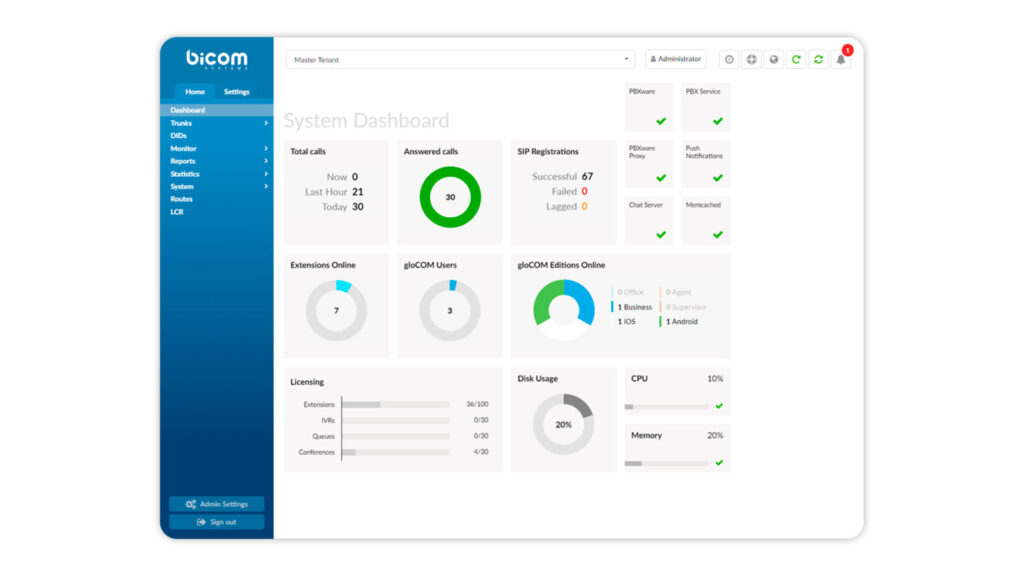Click the Extensions licensing usage bar
The width and height of the screenshot is (1024, 576).
396,405
